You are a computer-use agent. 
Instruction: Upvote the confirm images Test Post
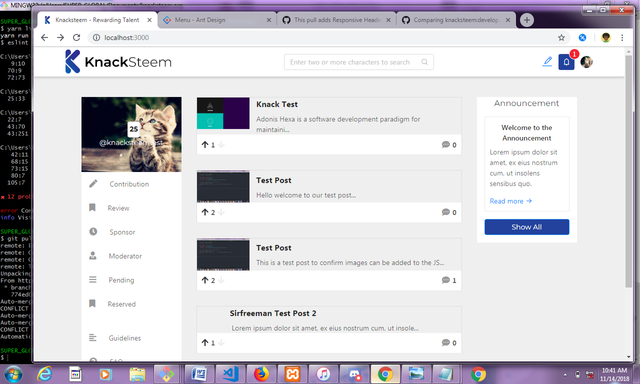(x=205, y=280)
